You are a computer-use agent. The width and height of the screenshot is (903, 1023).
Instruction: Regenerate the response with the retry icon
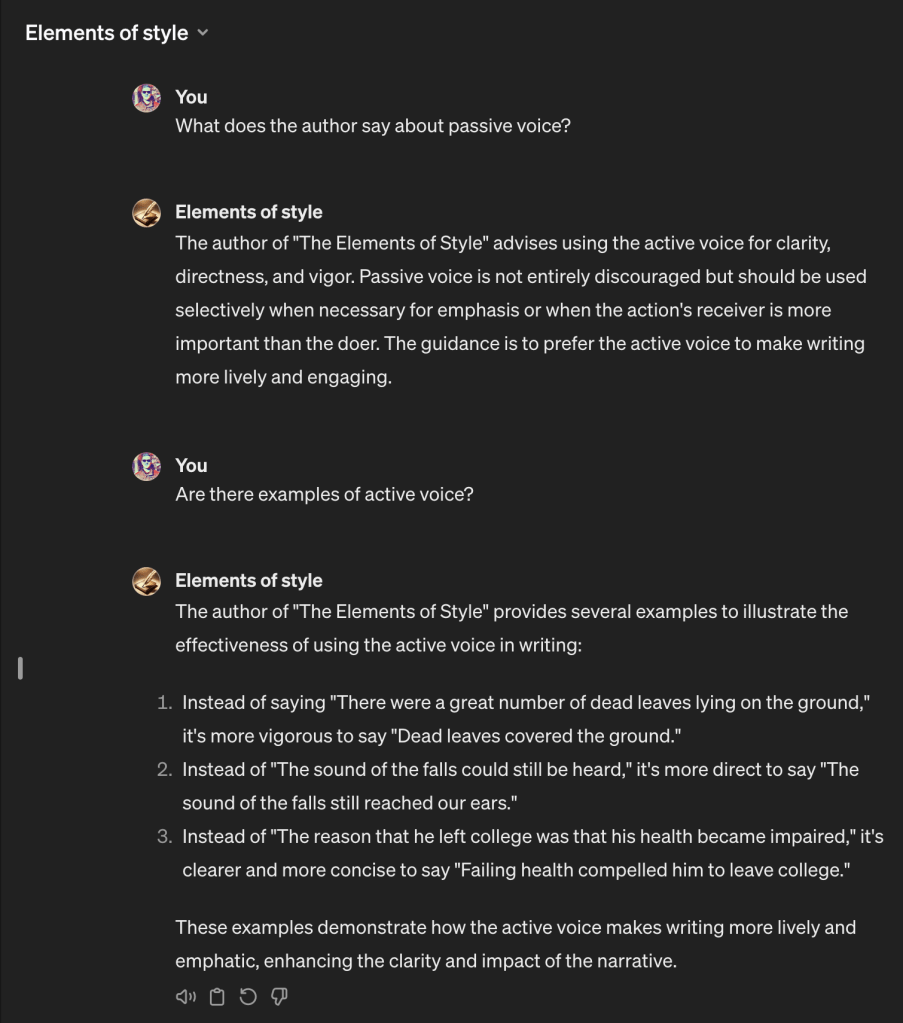[248, 996]
